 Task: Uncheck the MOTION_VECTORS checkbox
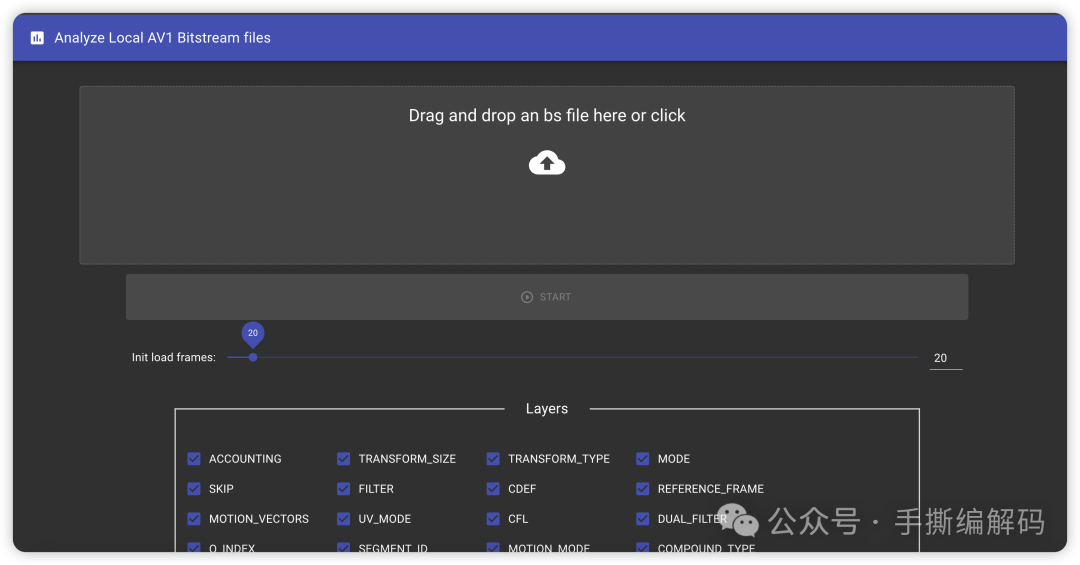click(x=194, y=519)
